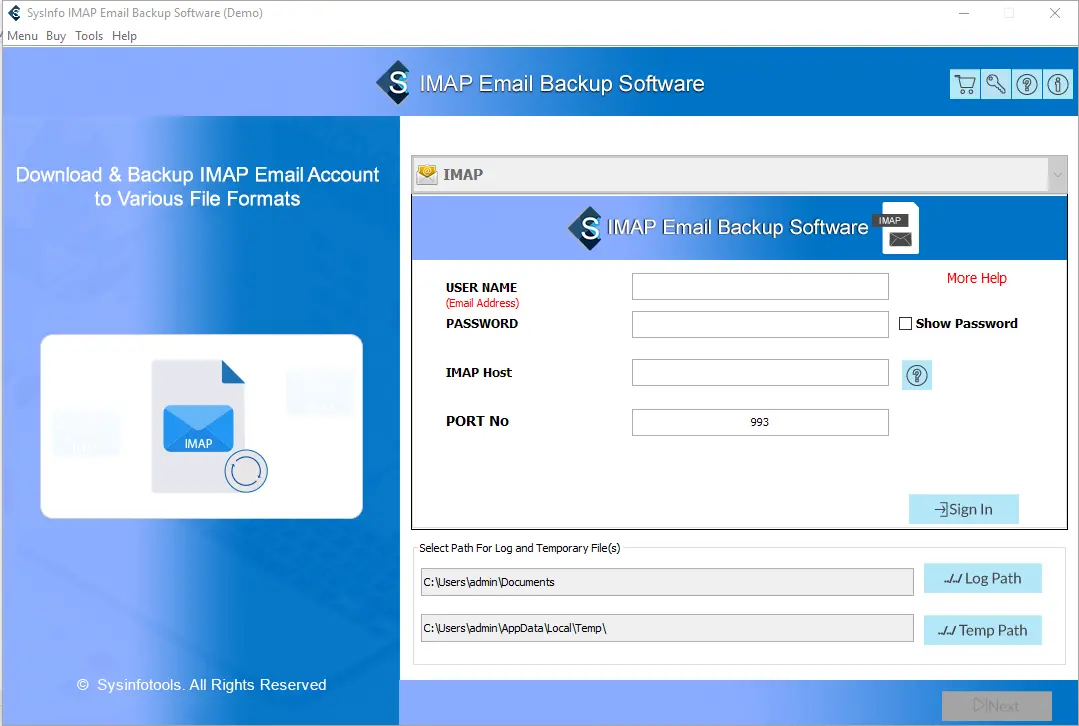Click the More Help link
This screenshot has height=726, width=1079.
(976, 278)
